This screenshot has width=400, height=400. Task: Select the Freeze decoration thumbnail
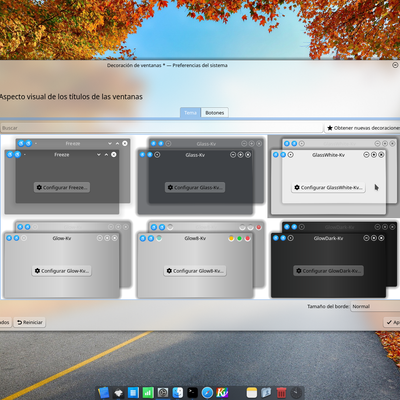pyautogui.click(x=67, y=176)
